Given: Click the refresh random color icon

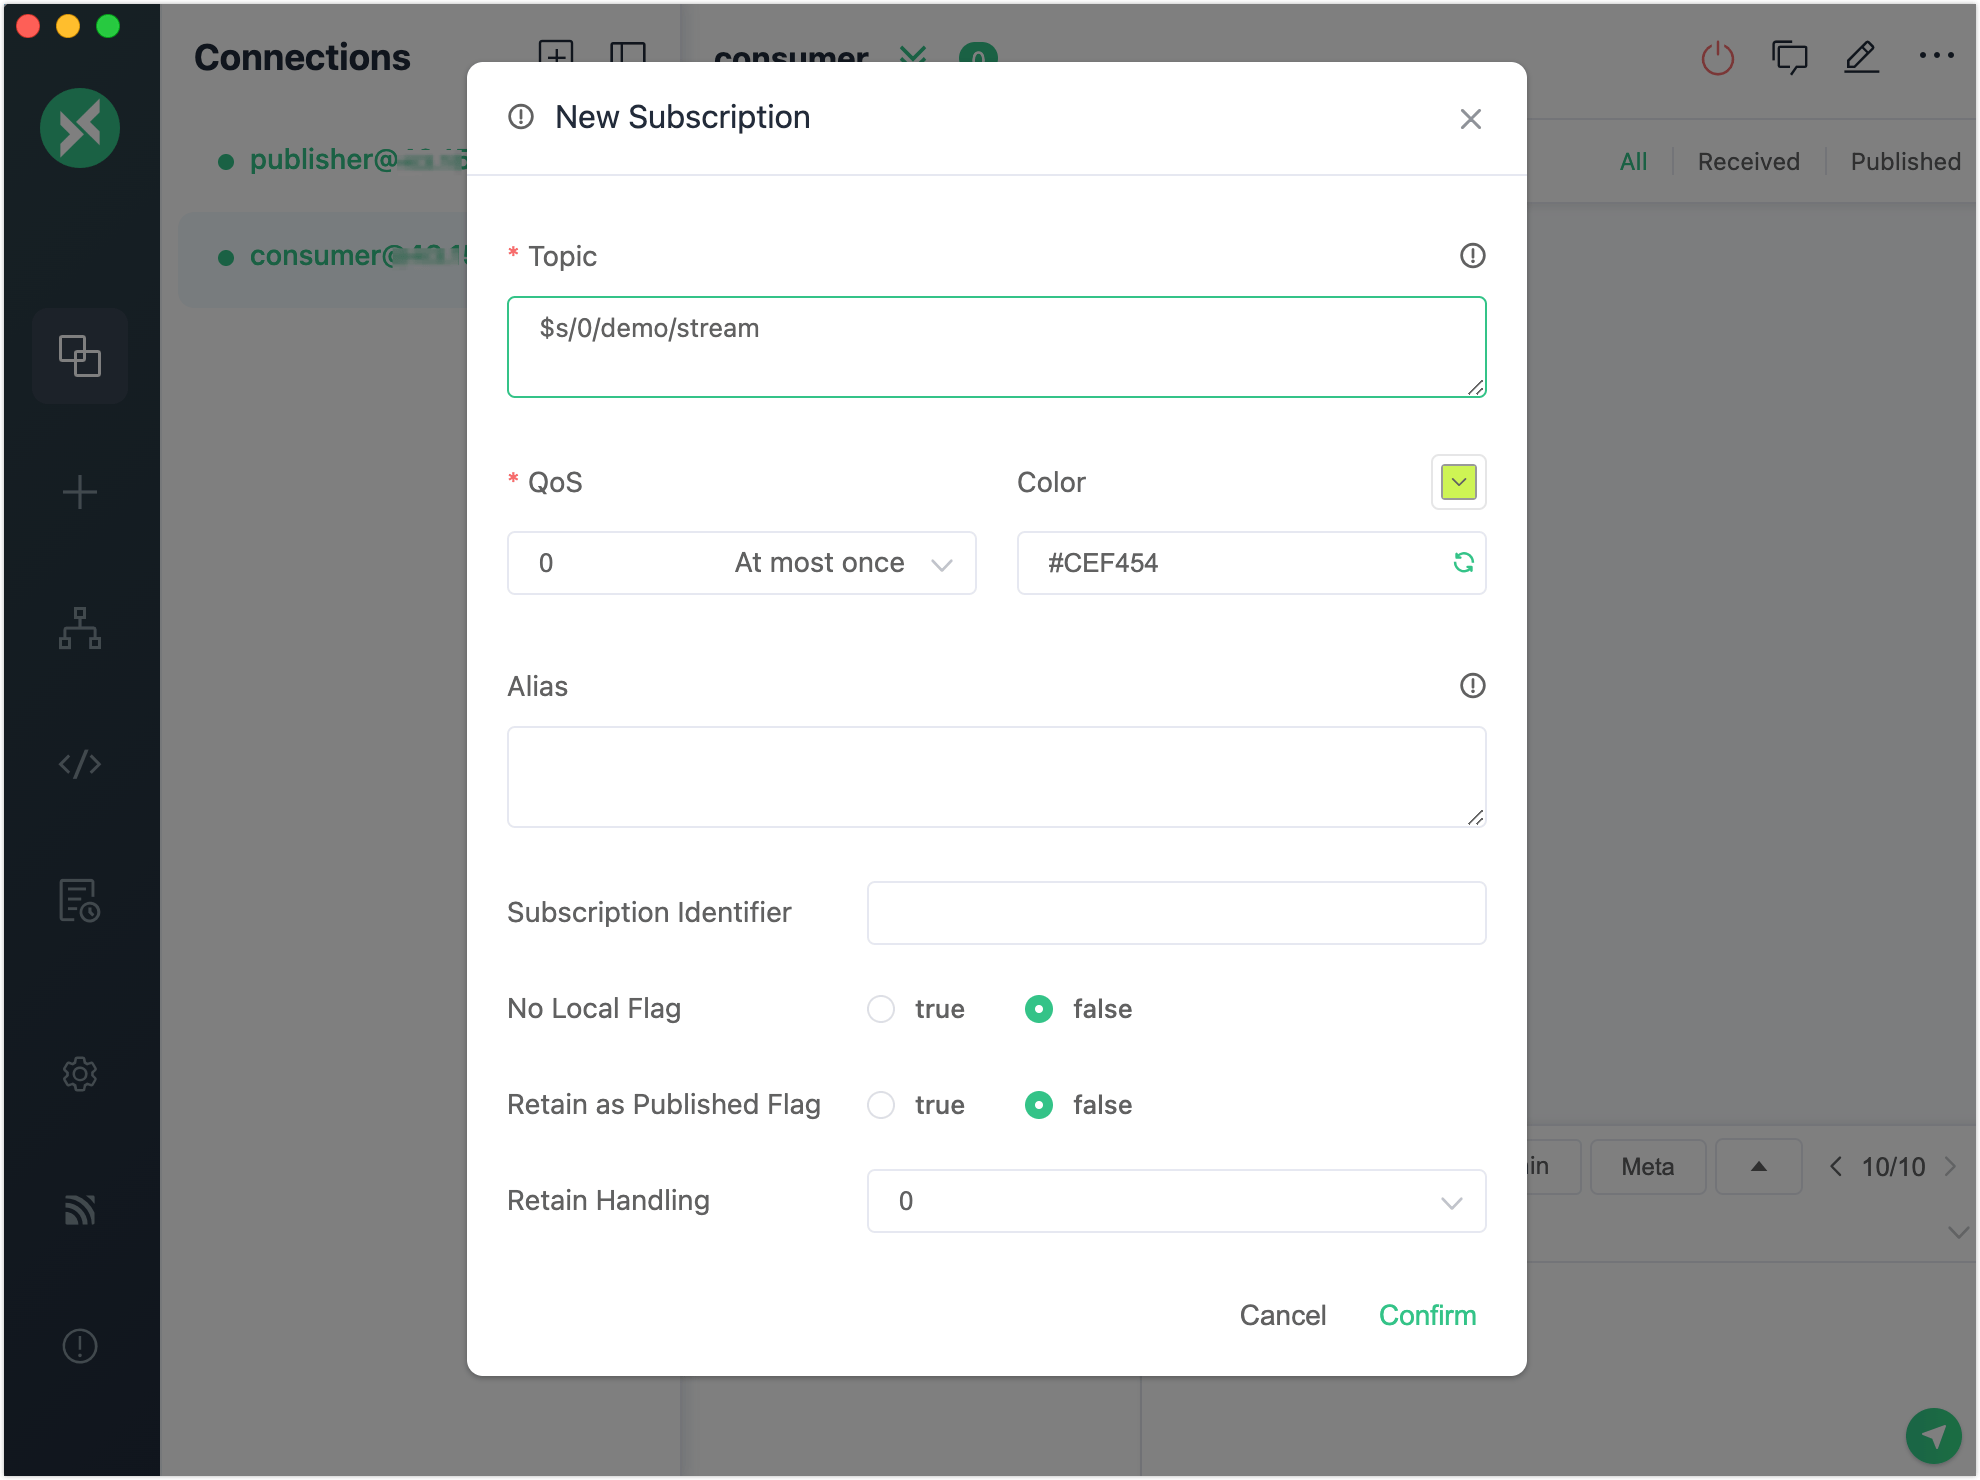Looking at the screenshot, I should 1463,563.
